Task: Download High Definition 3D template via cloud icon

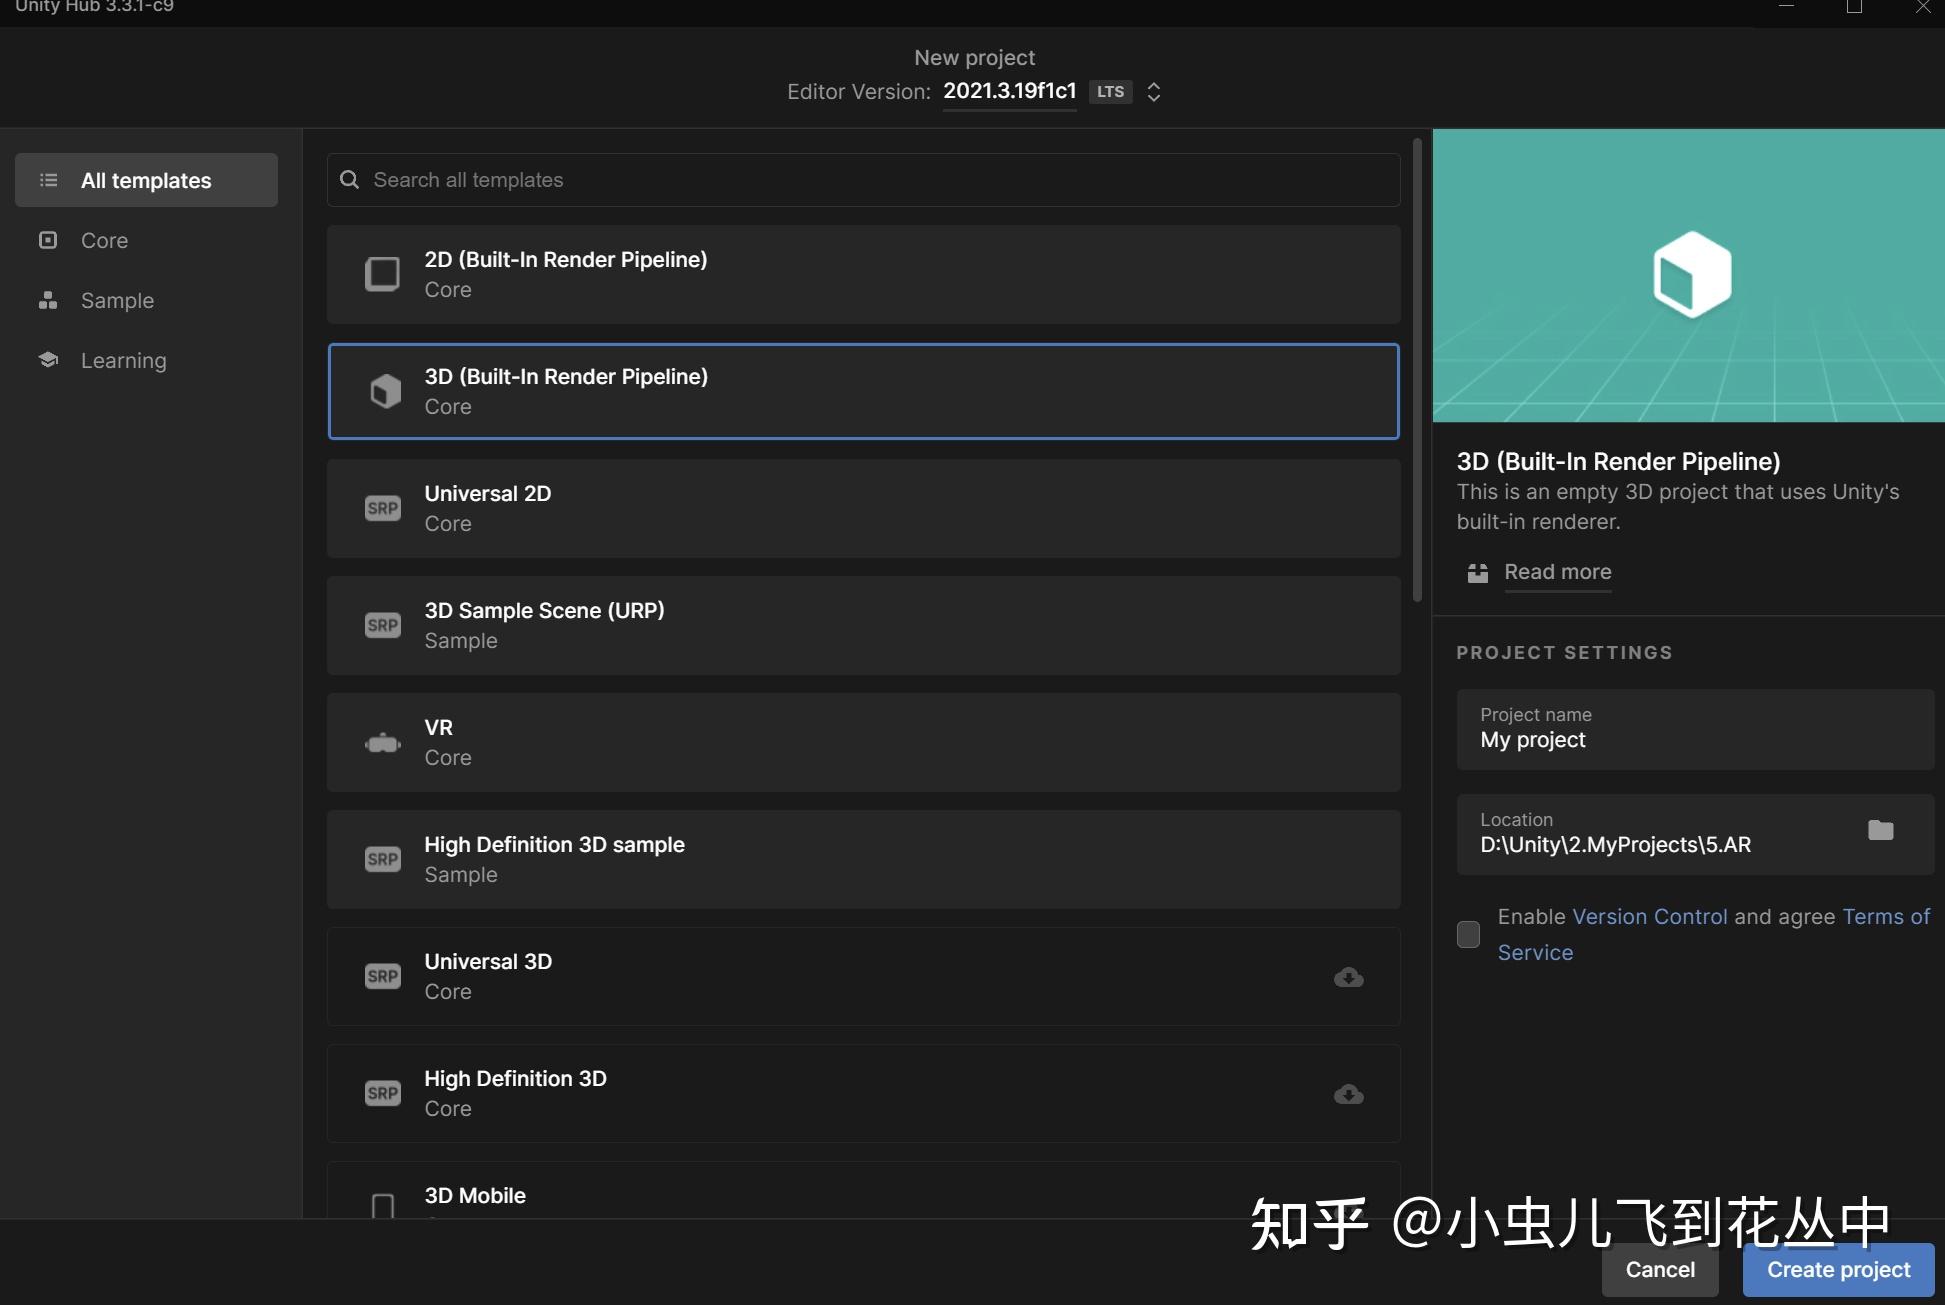Action: [x=1348, y=1094]
